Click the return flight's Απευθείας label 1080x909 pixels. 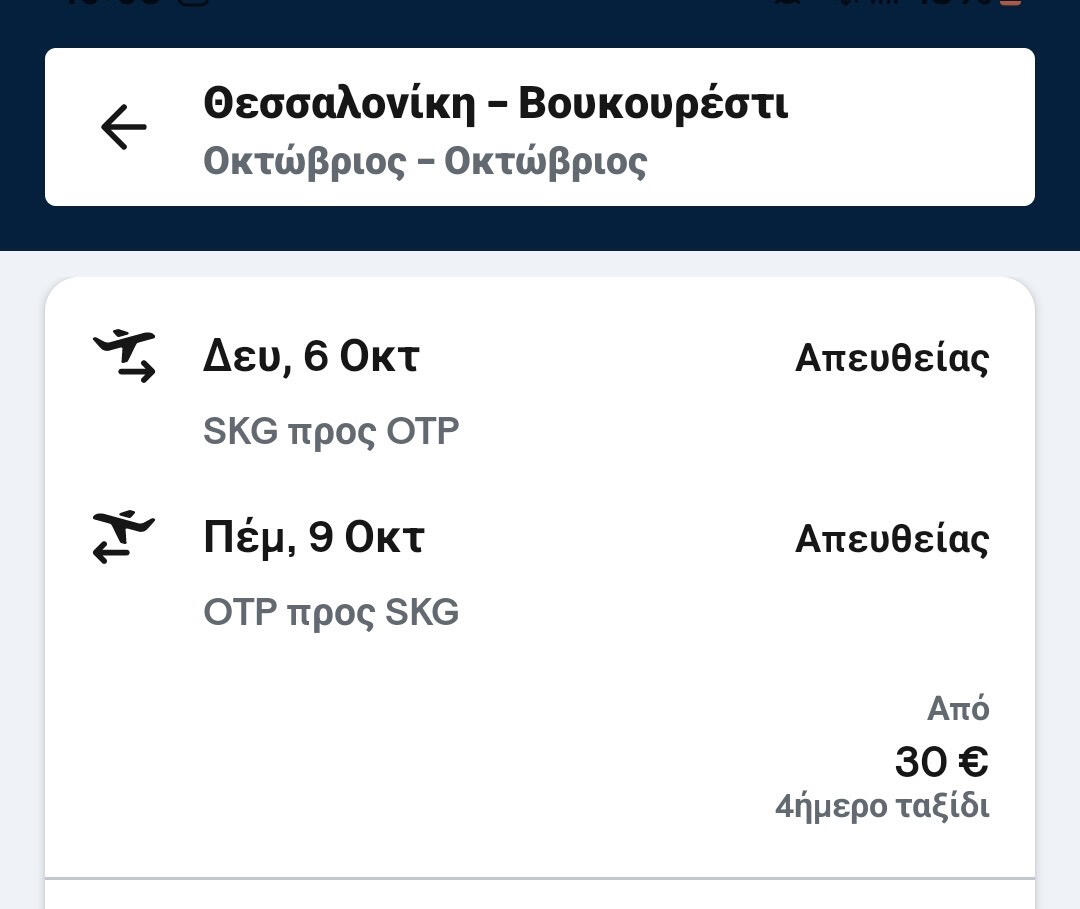(891, 539)
